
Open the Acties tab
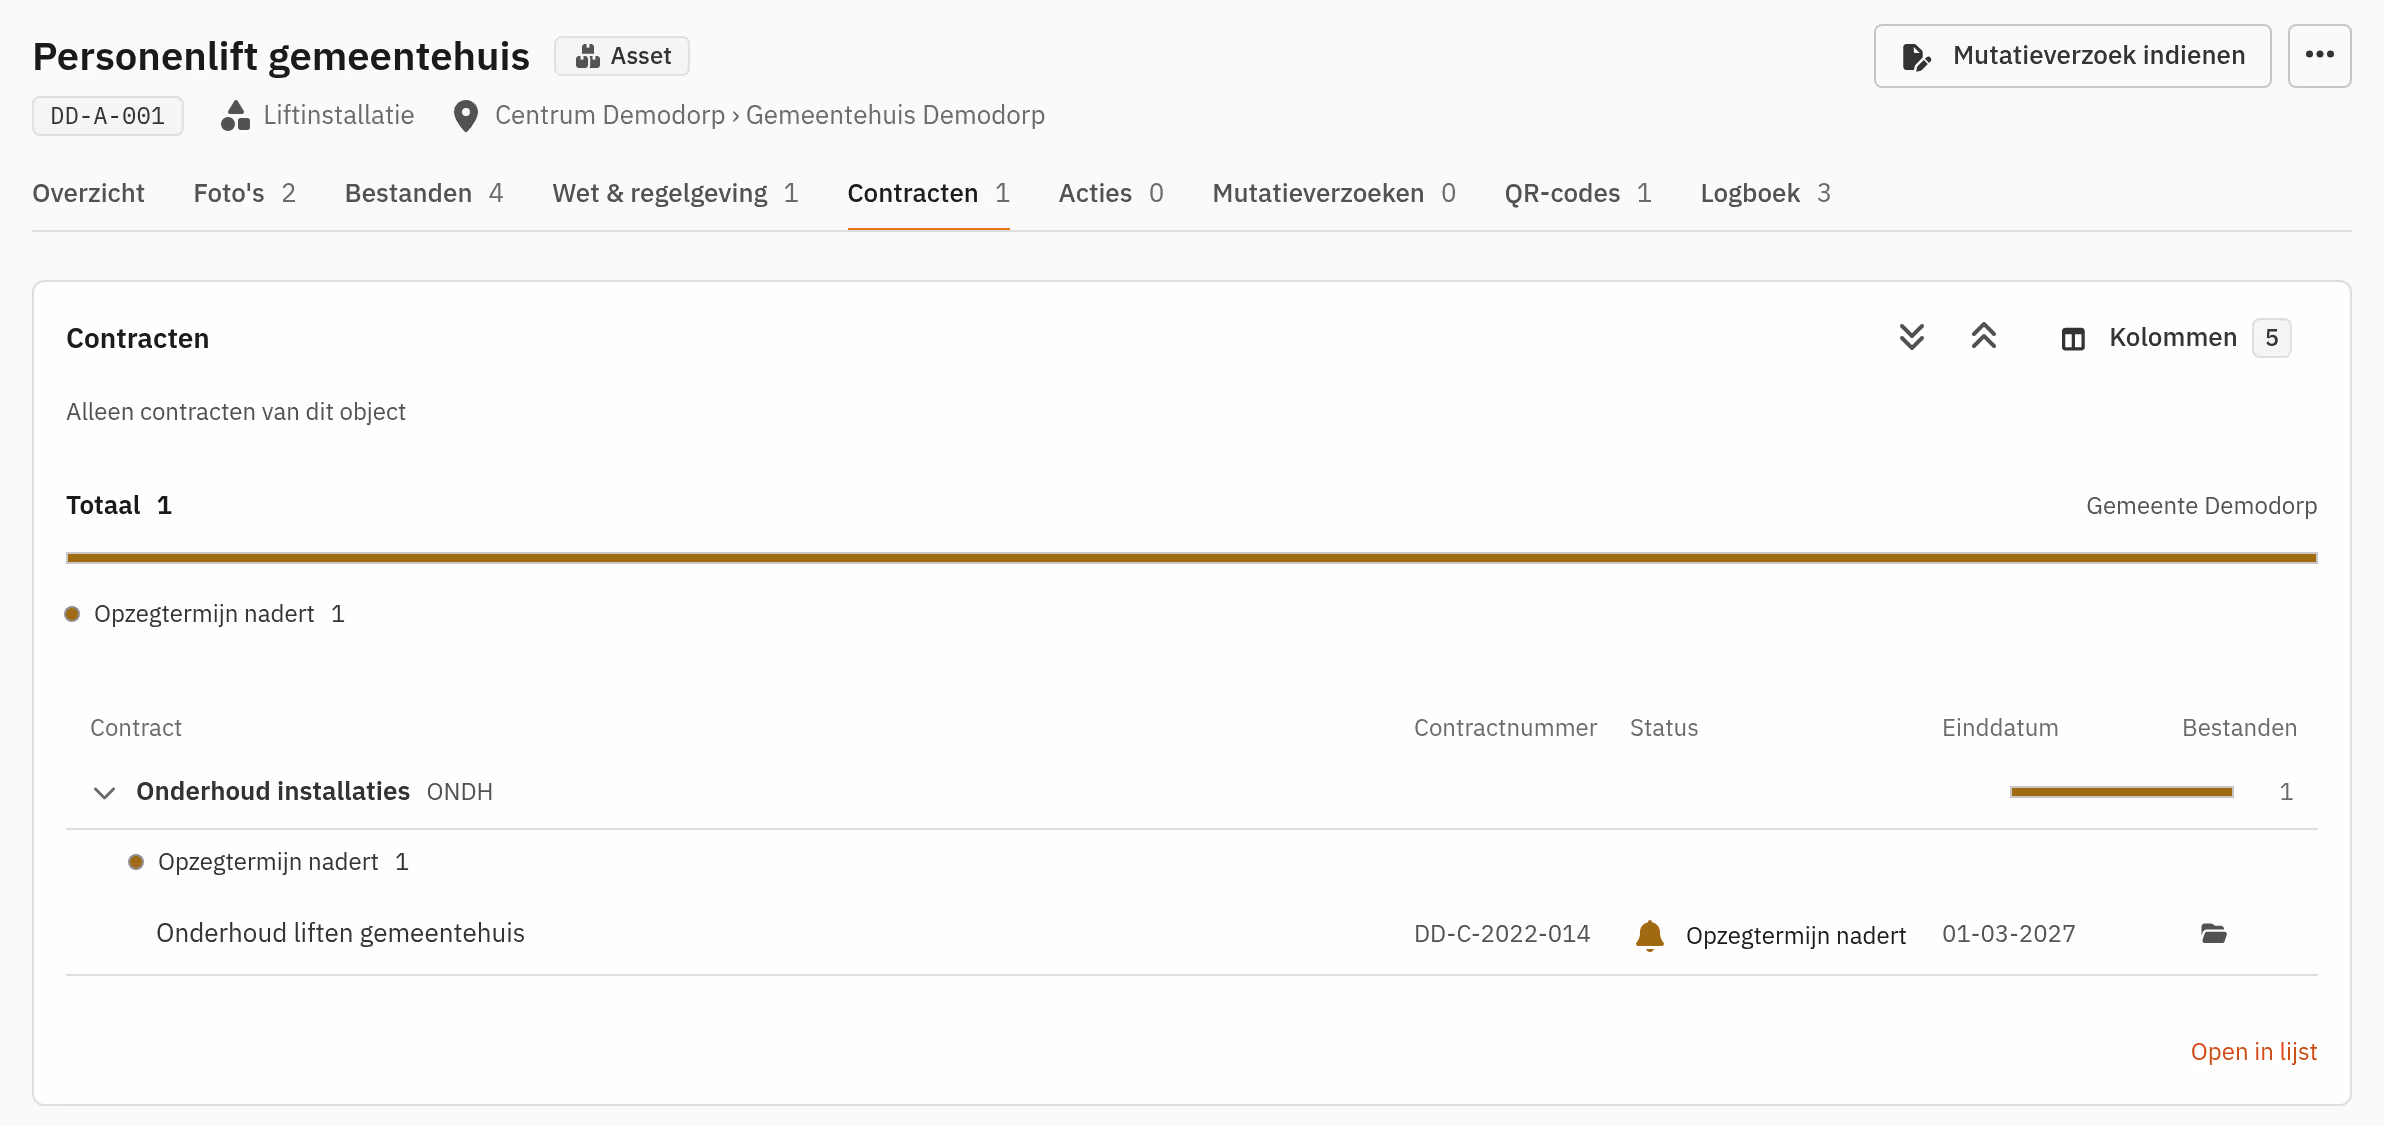1111,193
